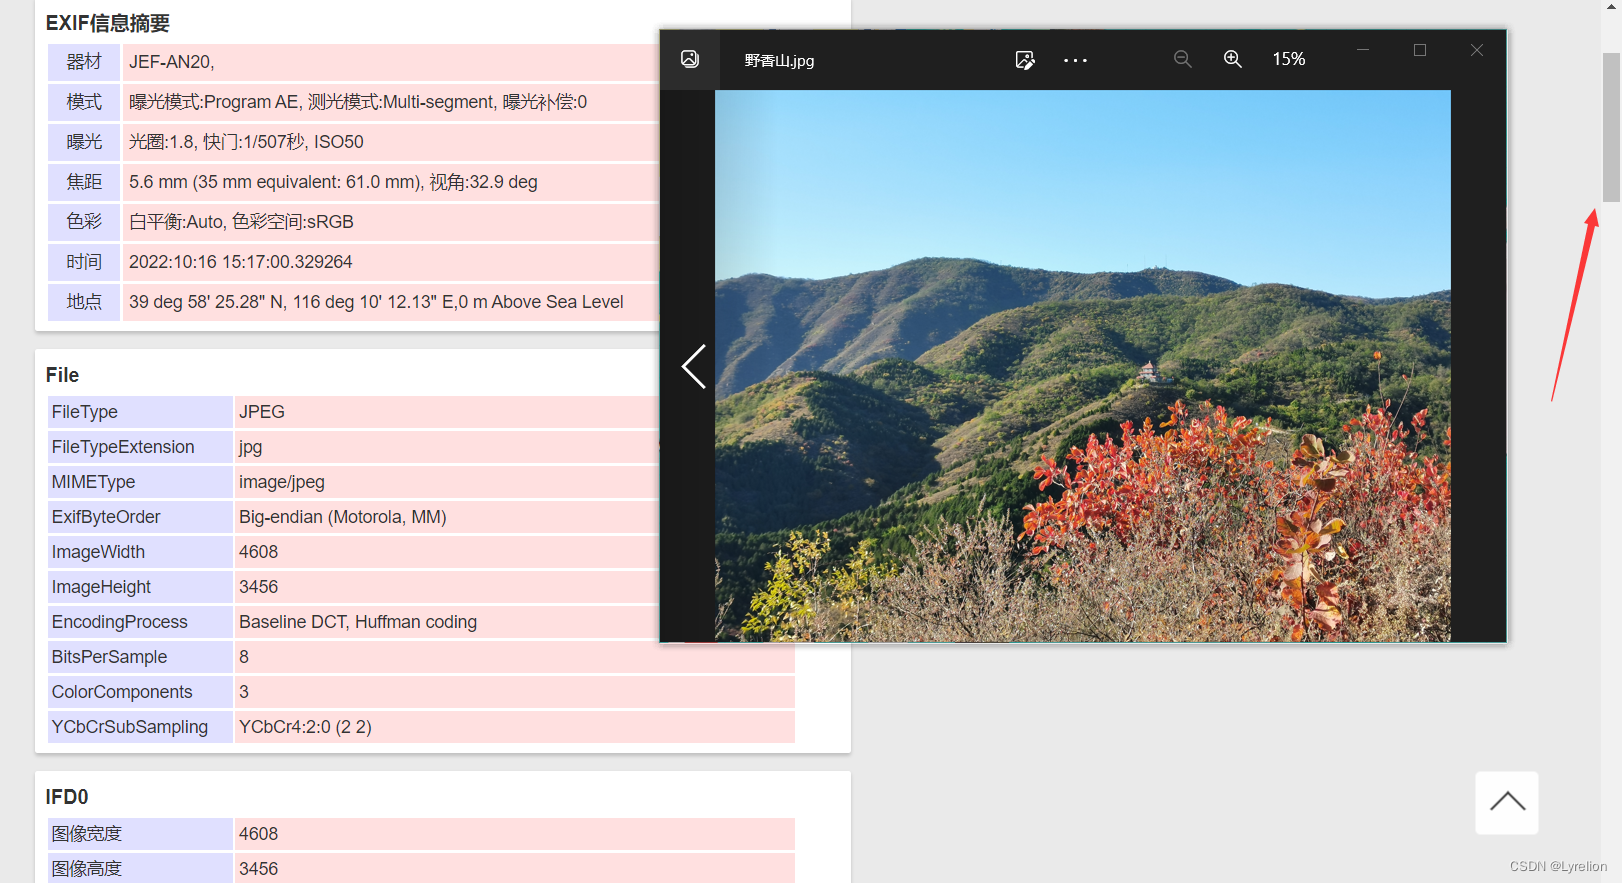The height and width of the screenshot is (883, 1622).
Task: Close the Photos viewer window
Action: click(1477, 49)
